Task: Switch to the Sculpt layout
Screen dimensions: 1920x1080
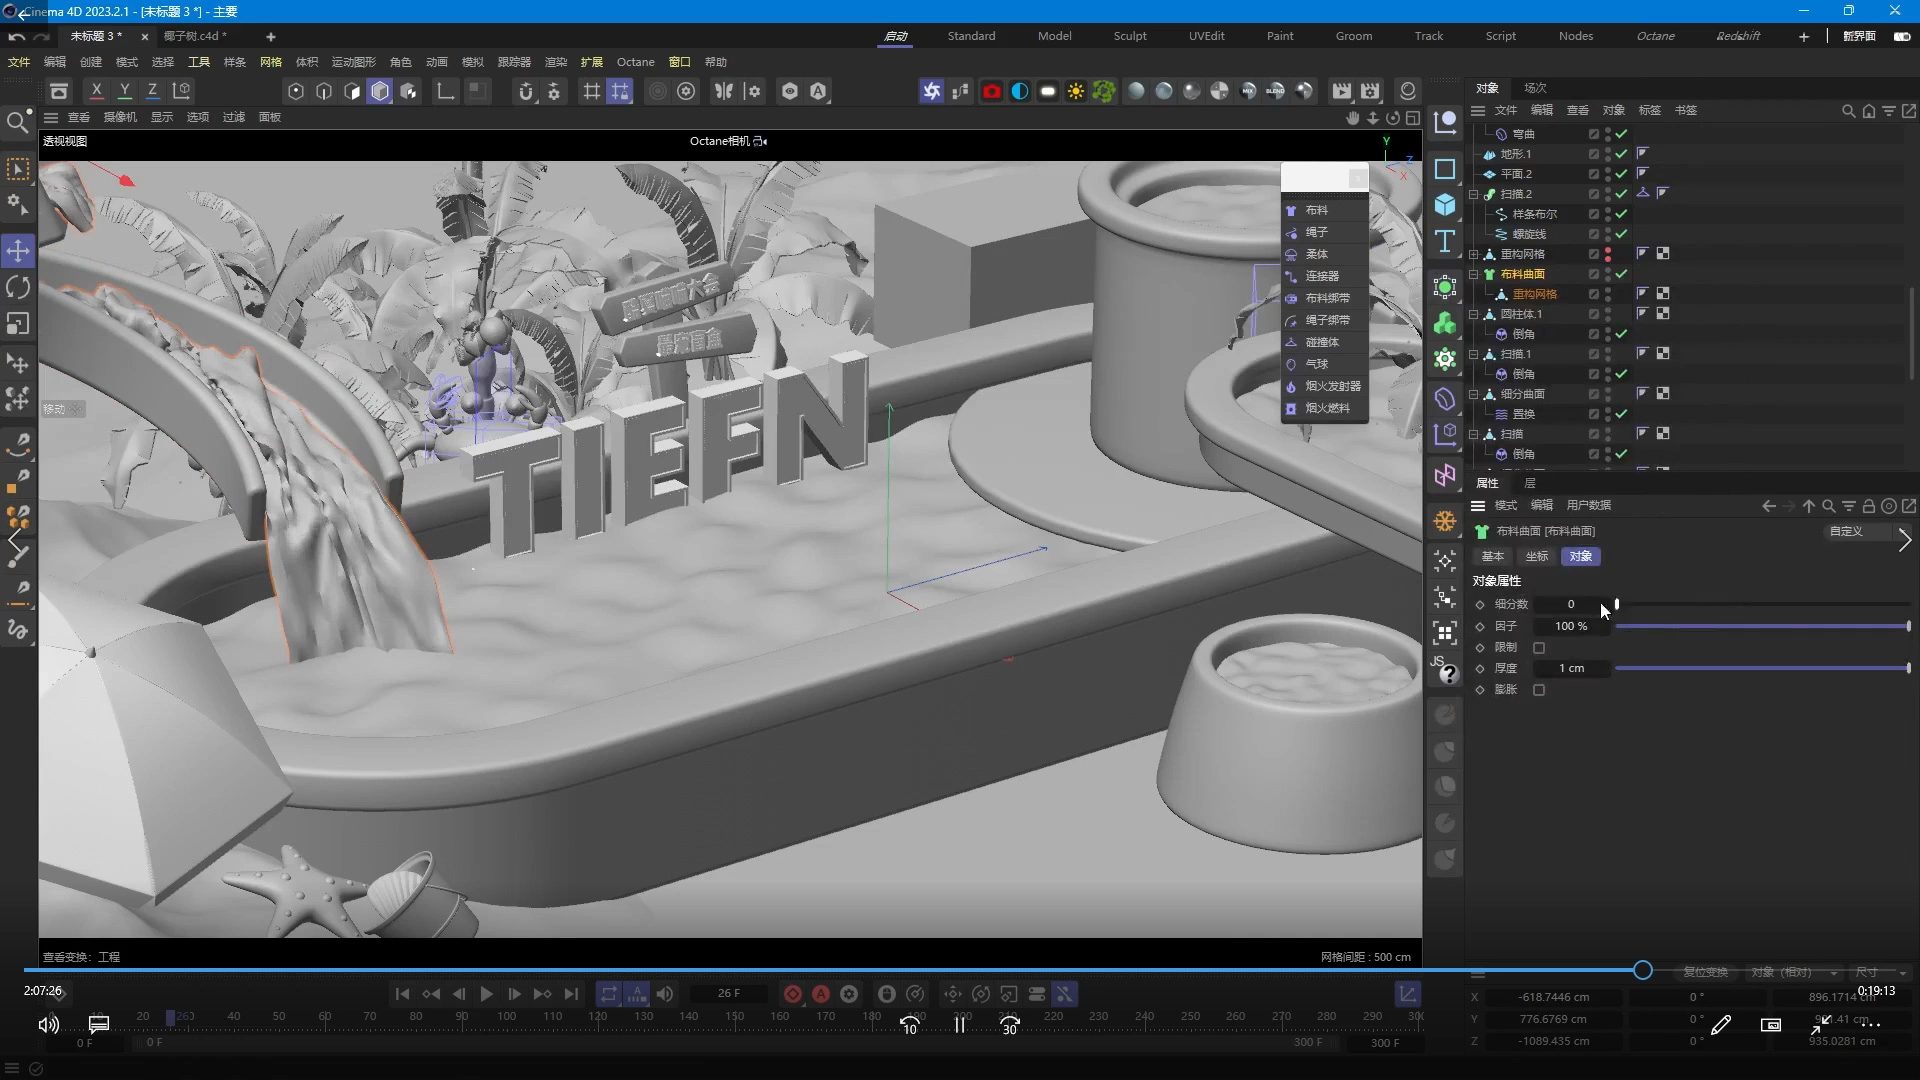Action: tap(1130, 36)
